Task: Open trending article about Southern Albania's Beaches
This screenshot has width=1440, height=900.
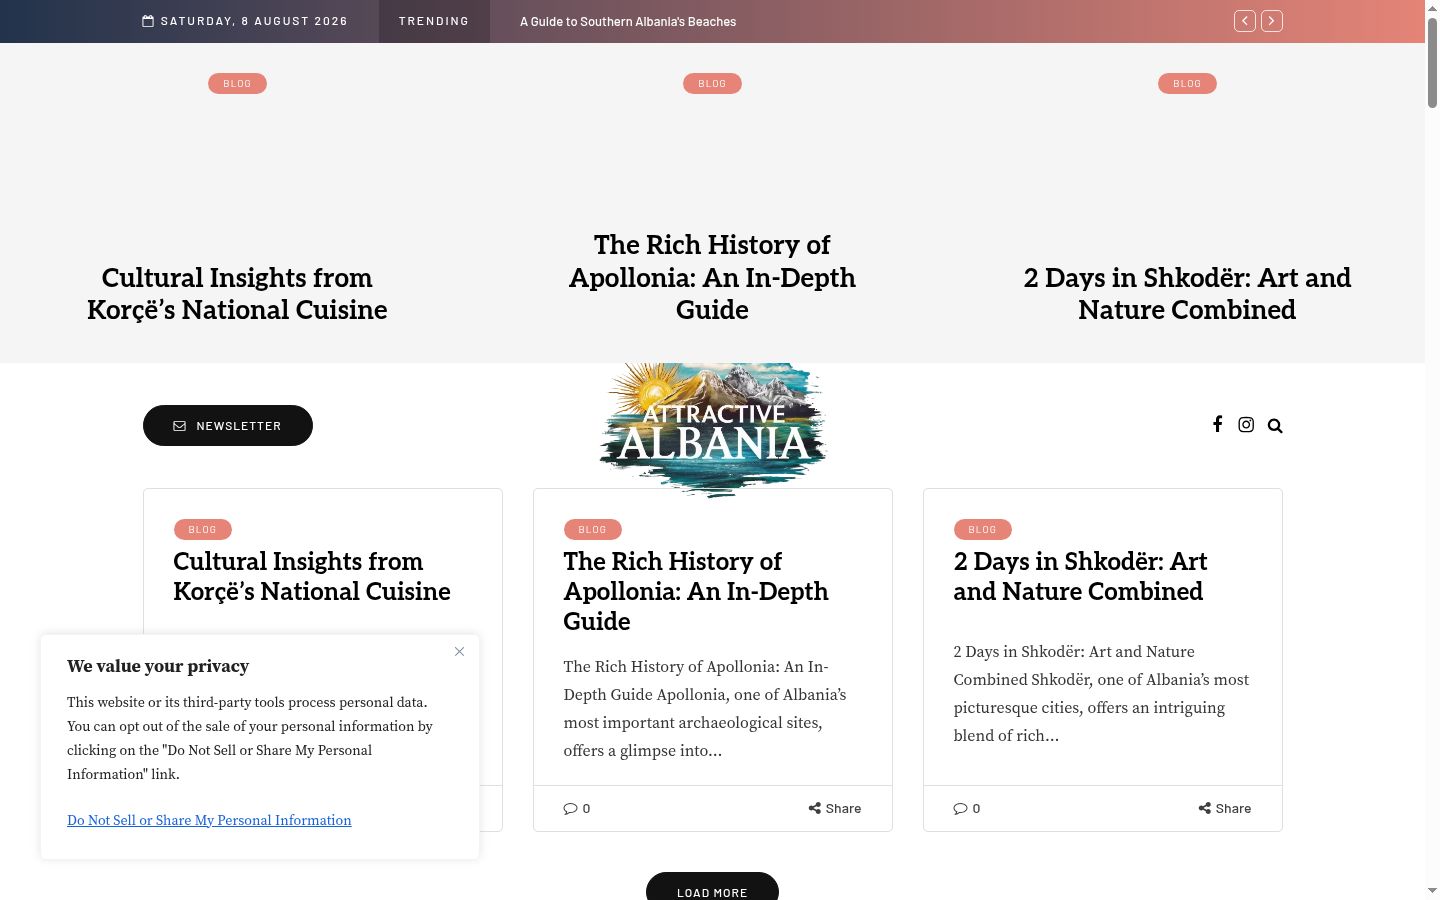Action: (x=628, y=21)
